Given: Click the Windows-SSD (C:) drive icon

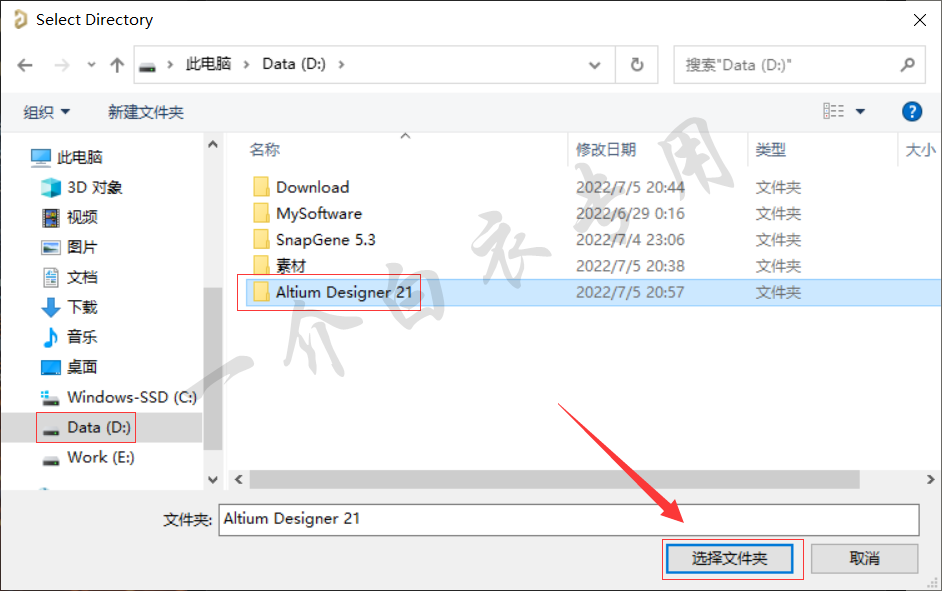Looking at the screenshot, I should click(50, 398).
